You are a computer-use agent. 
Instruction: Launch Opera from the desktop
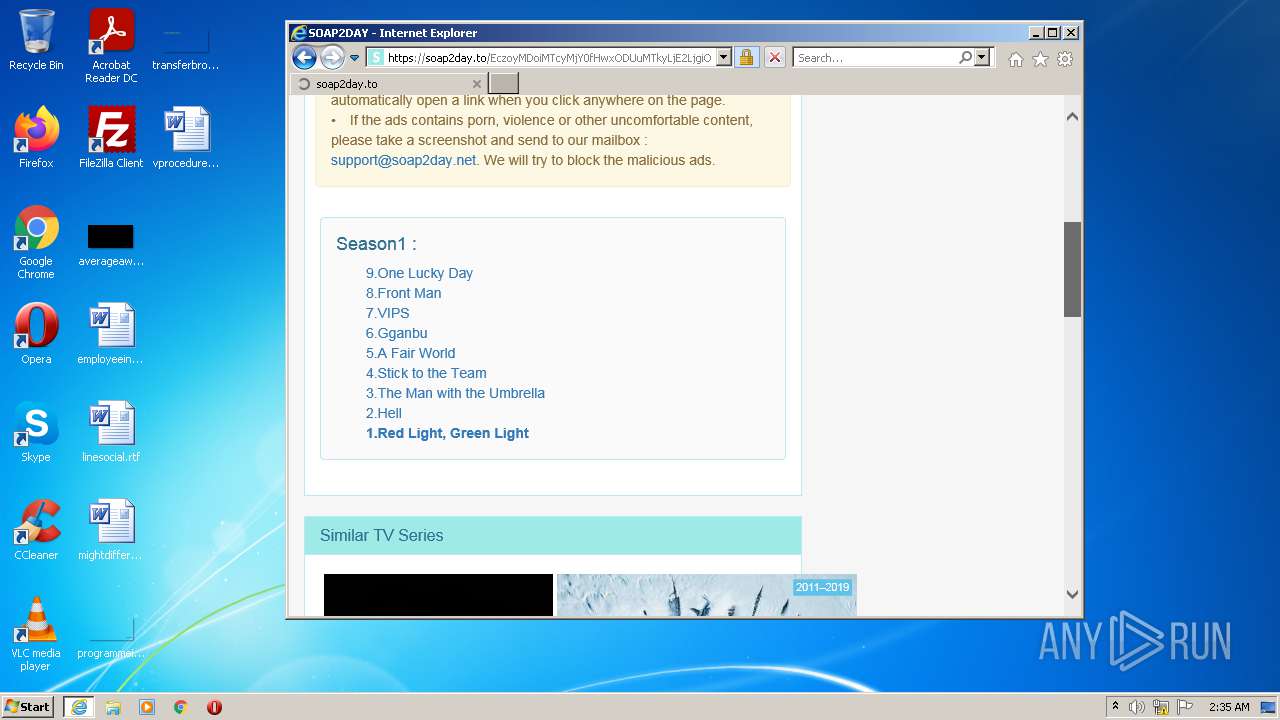point(36,334)
